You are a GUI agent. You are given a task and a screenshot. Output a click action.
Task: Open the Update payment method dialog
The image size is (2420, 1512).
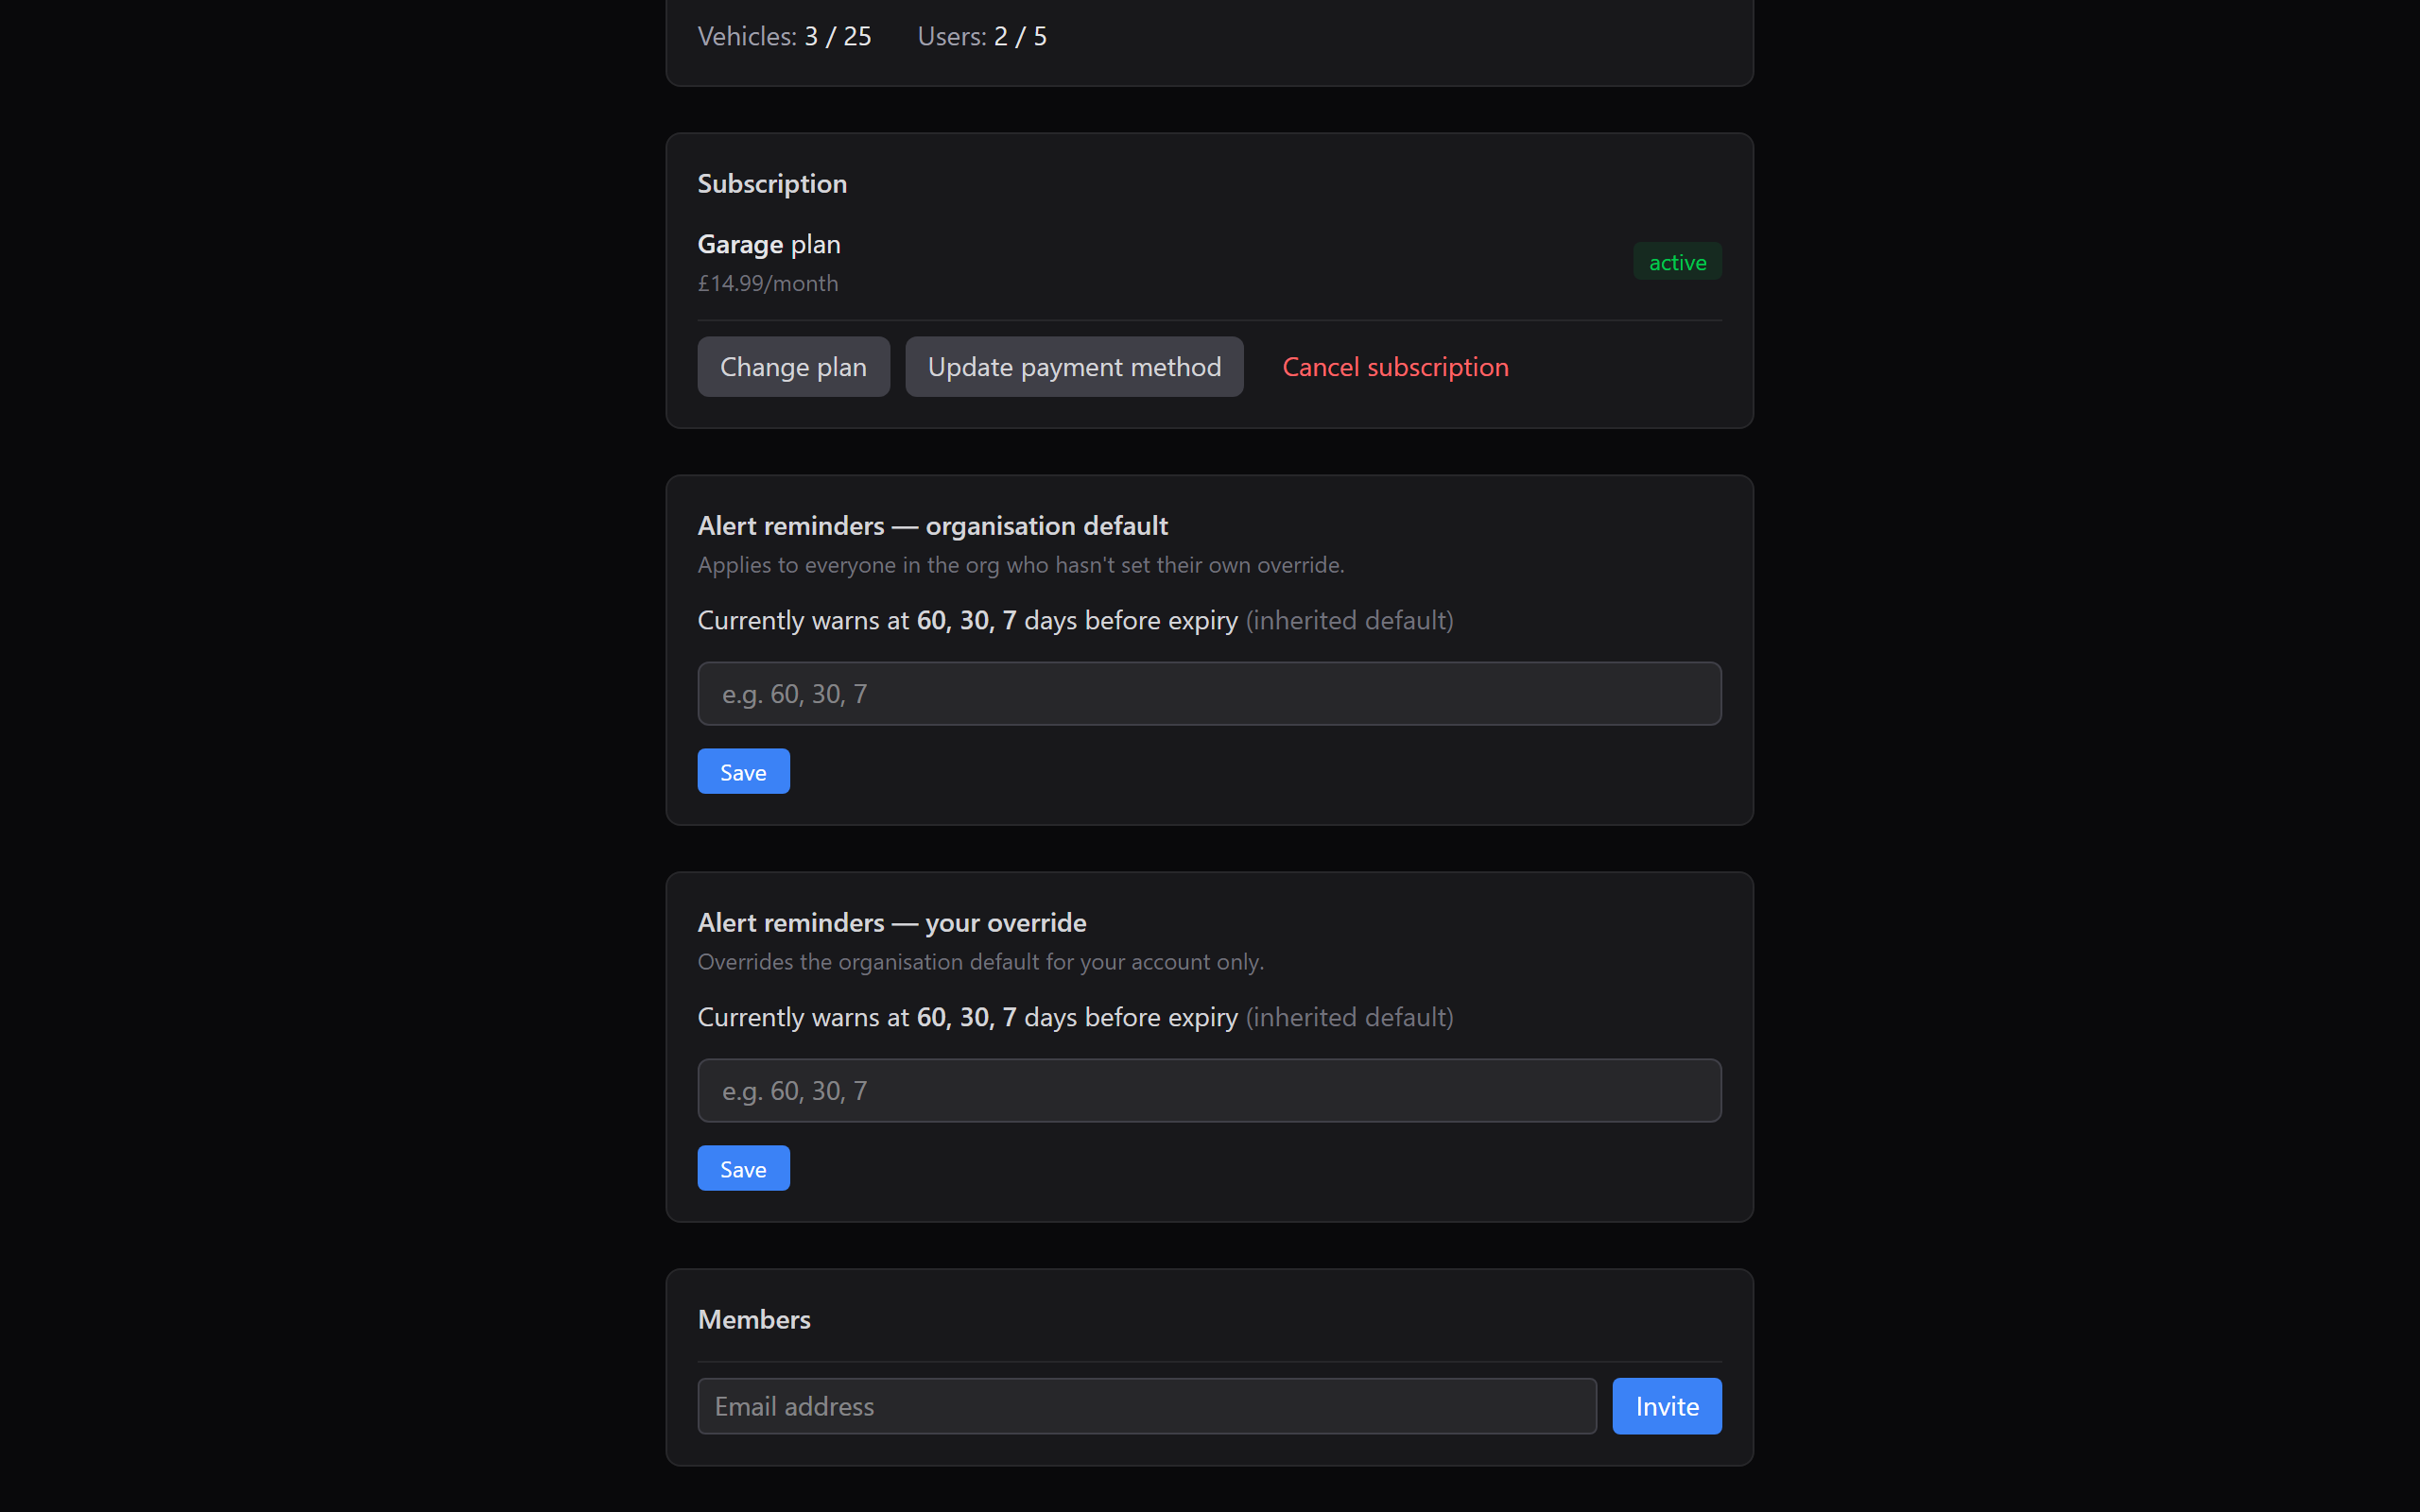1073,366
